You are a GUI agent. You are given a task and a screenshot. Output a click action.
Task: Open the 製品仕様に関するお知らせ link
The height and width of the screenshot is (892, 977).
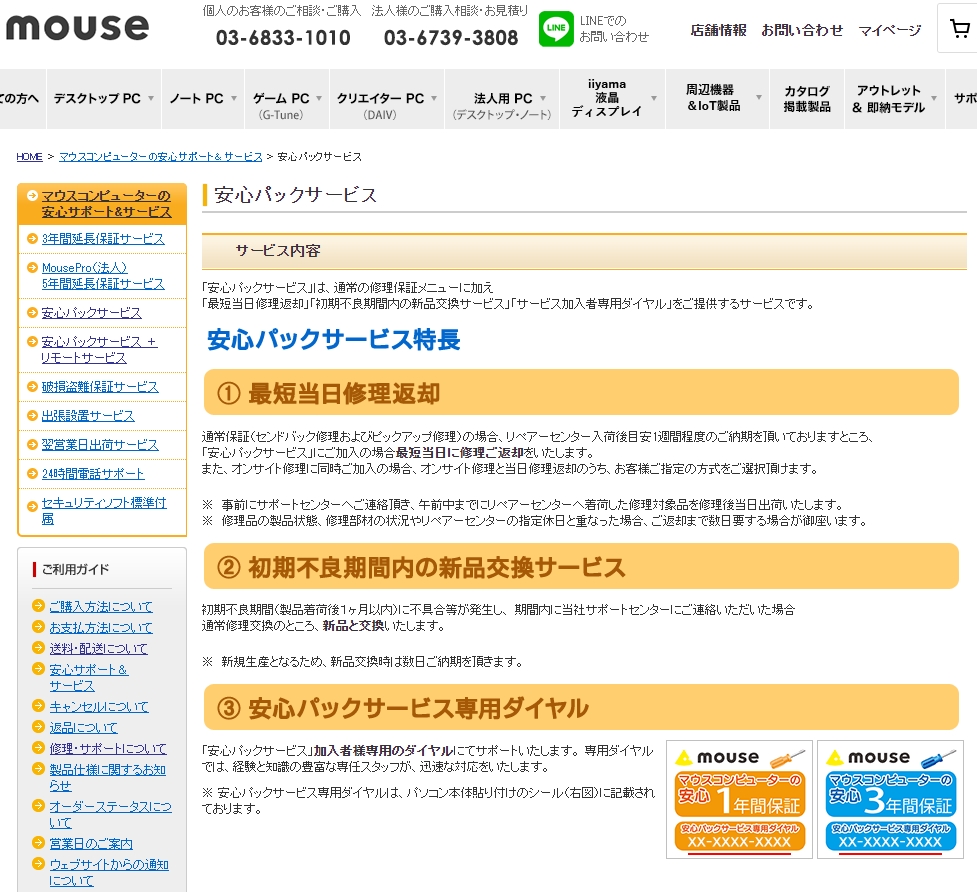[108, 777]
